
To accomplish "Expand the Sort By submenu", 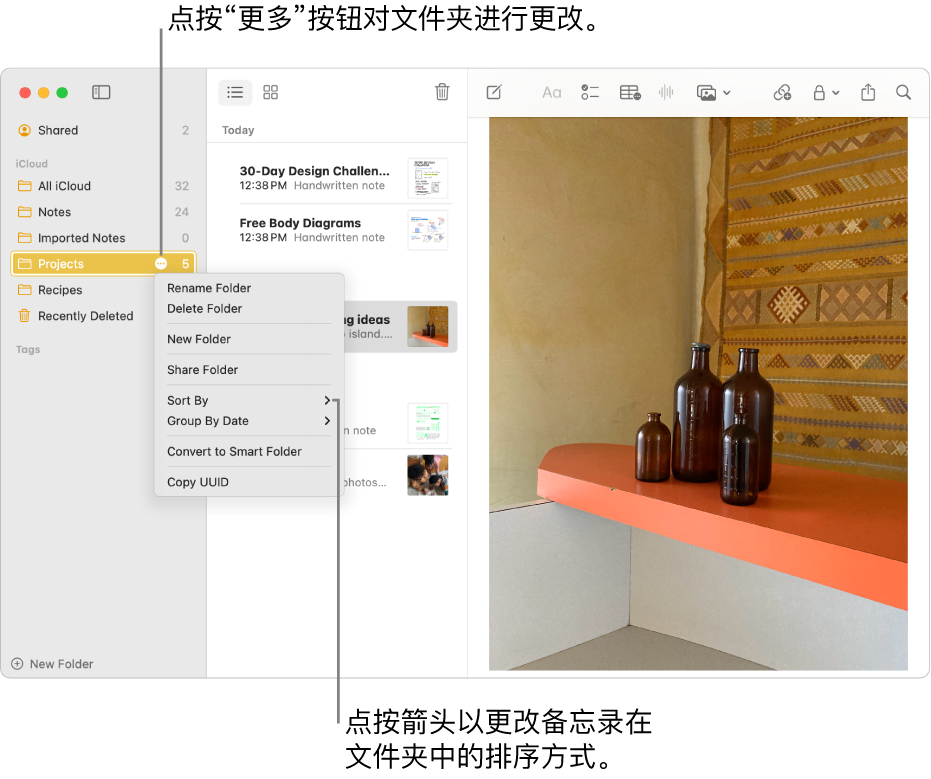I will tap(249, 401).
